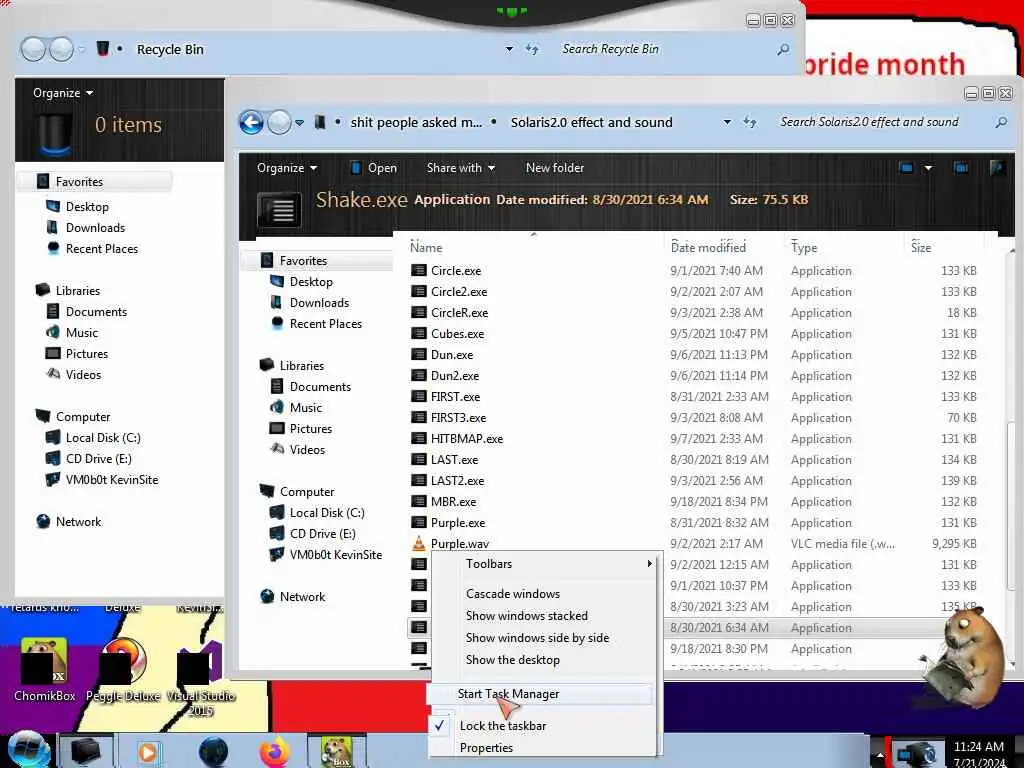Open Music library in Solaris2.0 window sidebar
The image size is (1024, 768).
coord(306,408)
